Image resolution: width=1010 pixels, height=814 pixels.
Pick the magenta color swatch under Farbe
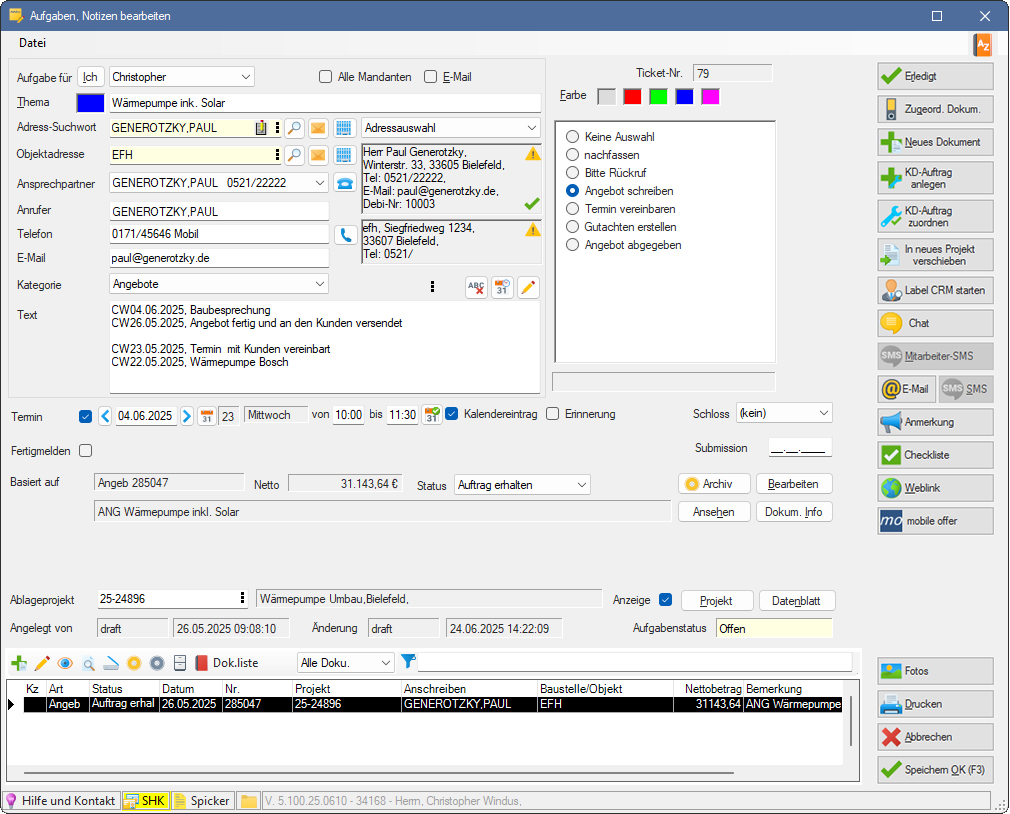pos(710,96)
